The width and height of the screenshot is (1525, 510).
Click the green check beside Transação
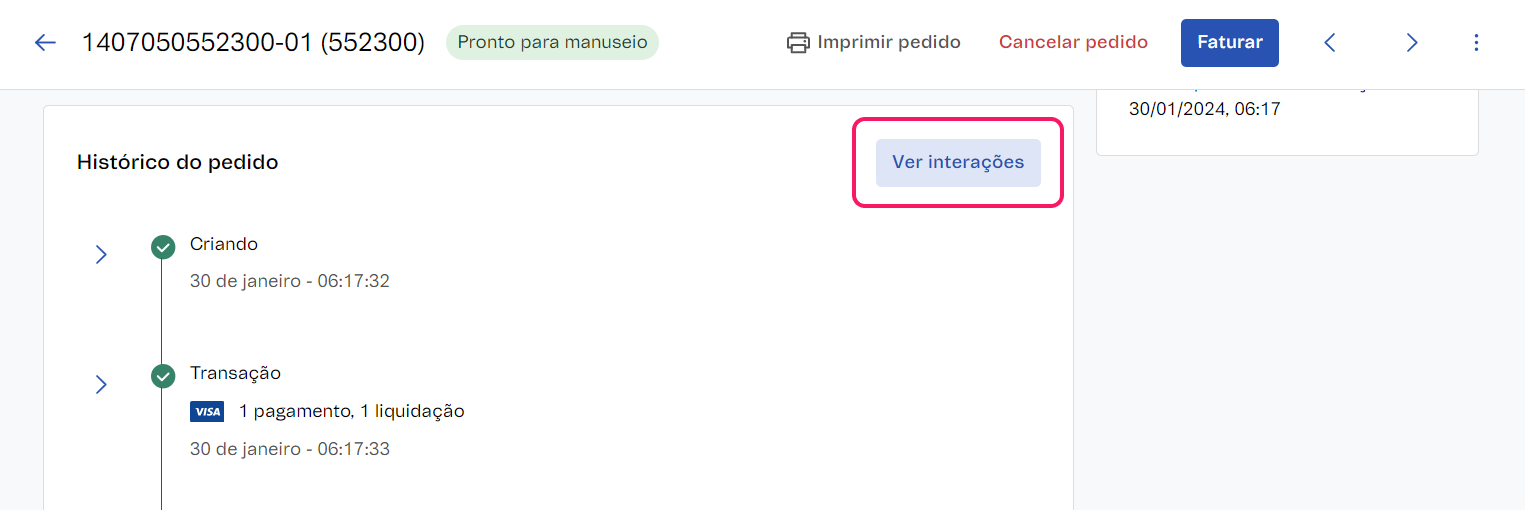(163, 376)
